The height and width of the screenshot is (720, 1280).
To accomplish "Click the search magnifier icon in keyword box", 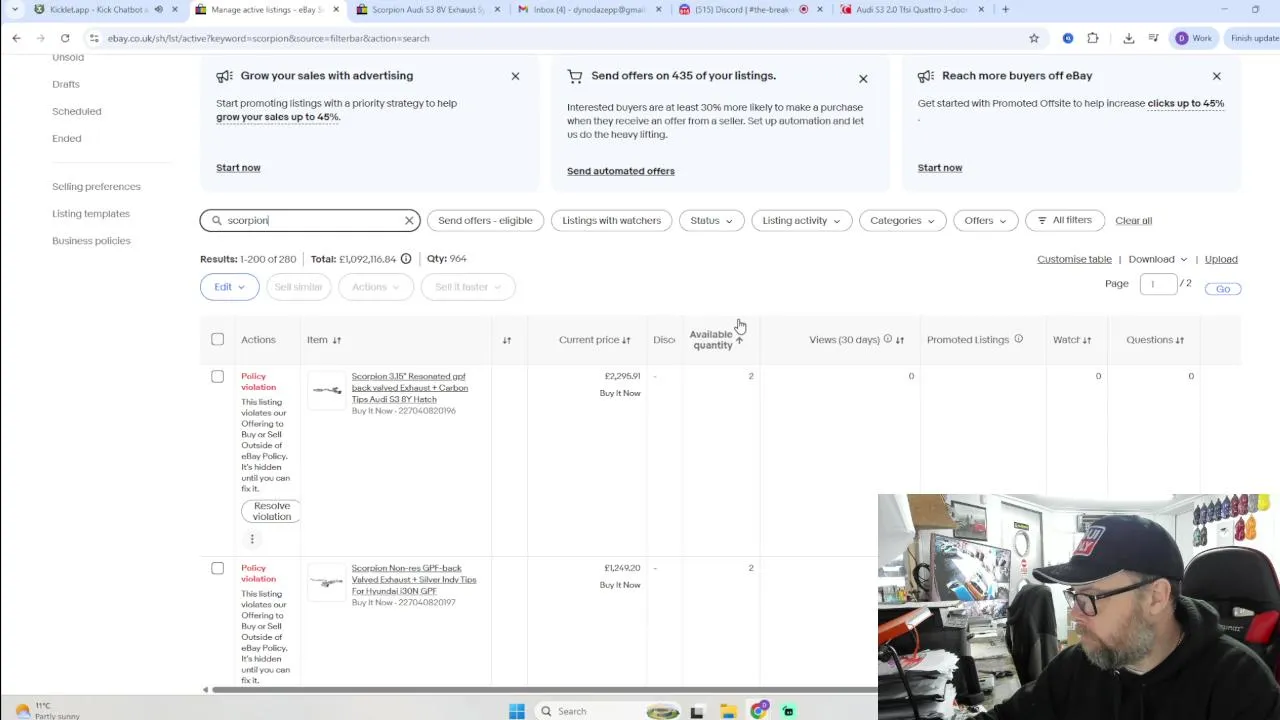I will (x=216, y=220).
